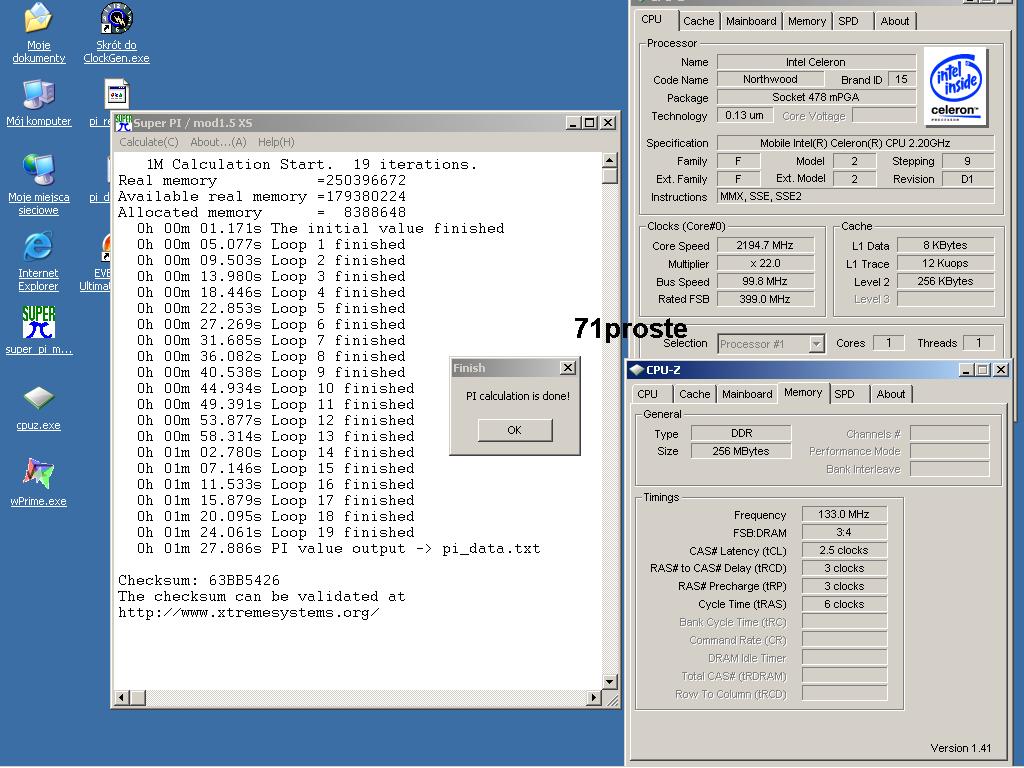Select About tab in lower CPU-Z window
This screenshot has height=768, width=1024.
coord(891,394)
